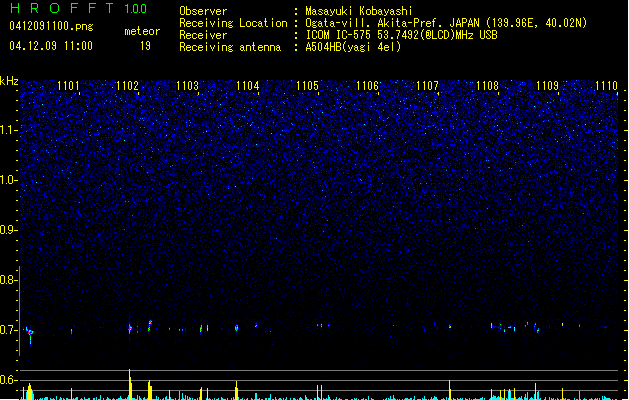Image resolution: width=629 pixels, height=400 pixels.
Task: Click the 1101 time marker
Action: click(68, 85)
